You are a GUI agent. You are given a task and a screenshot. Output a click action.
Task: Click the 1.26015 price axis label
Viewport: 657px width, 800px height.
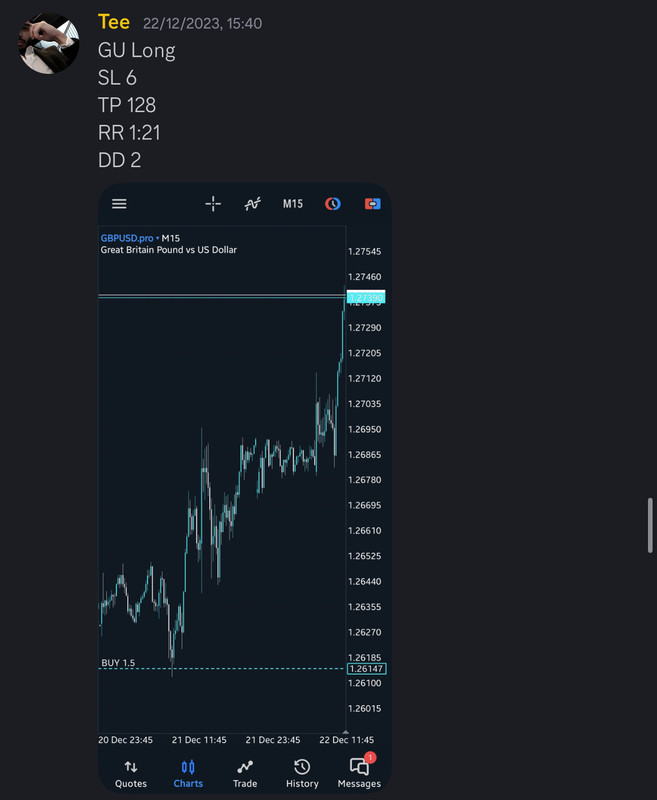(x=364, y=709)
